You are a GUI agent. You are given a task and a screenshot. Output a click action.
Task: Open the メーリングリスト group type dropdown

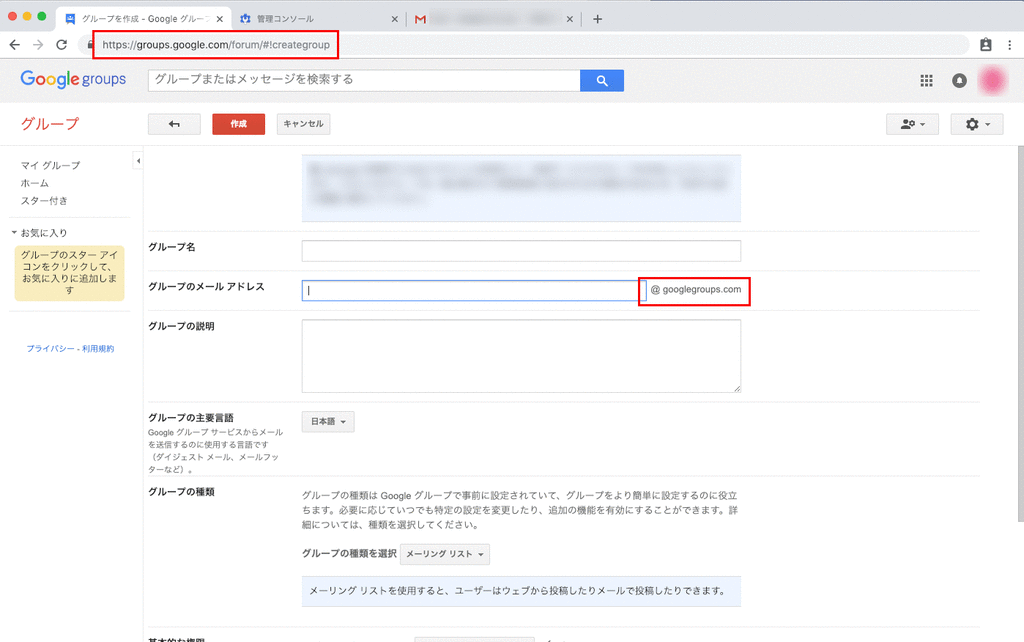click(444, 554)
